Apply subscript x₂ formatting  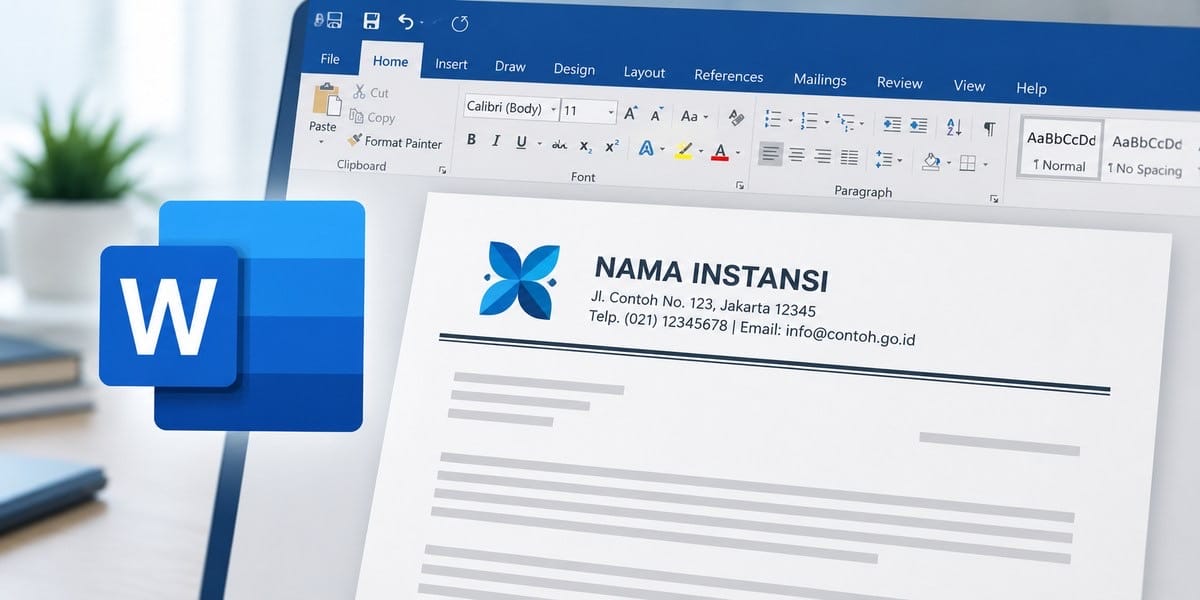tap(586, 146)
